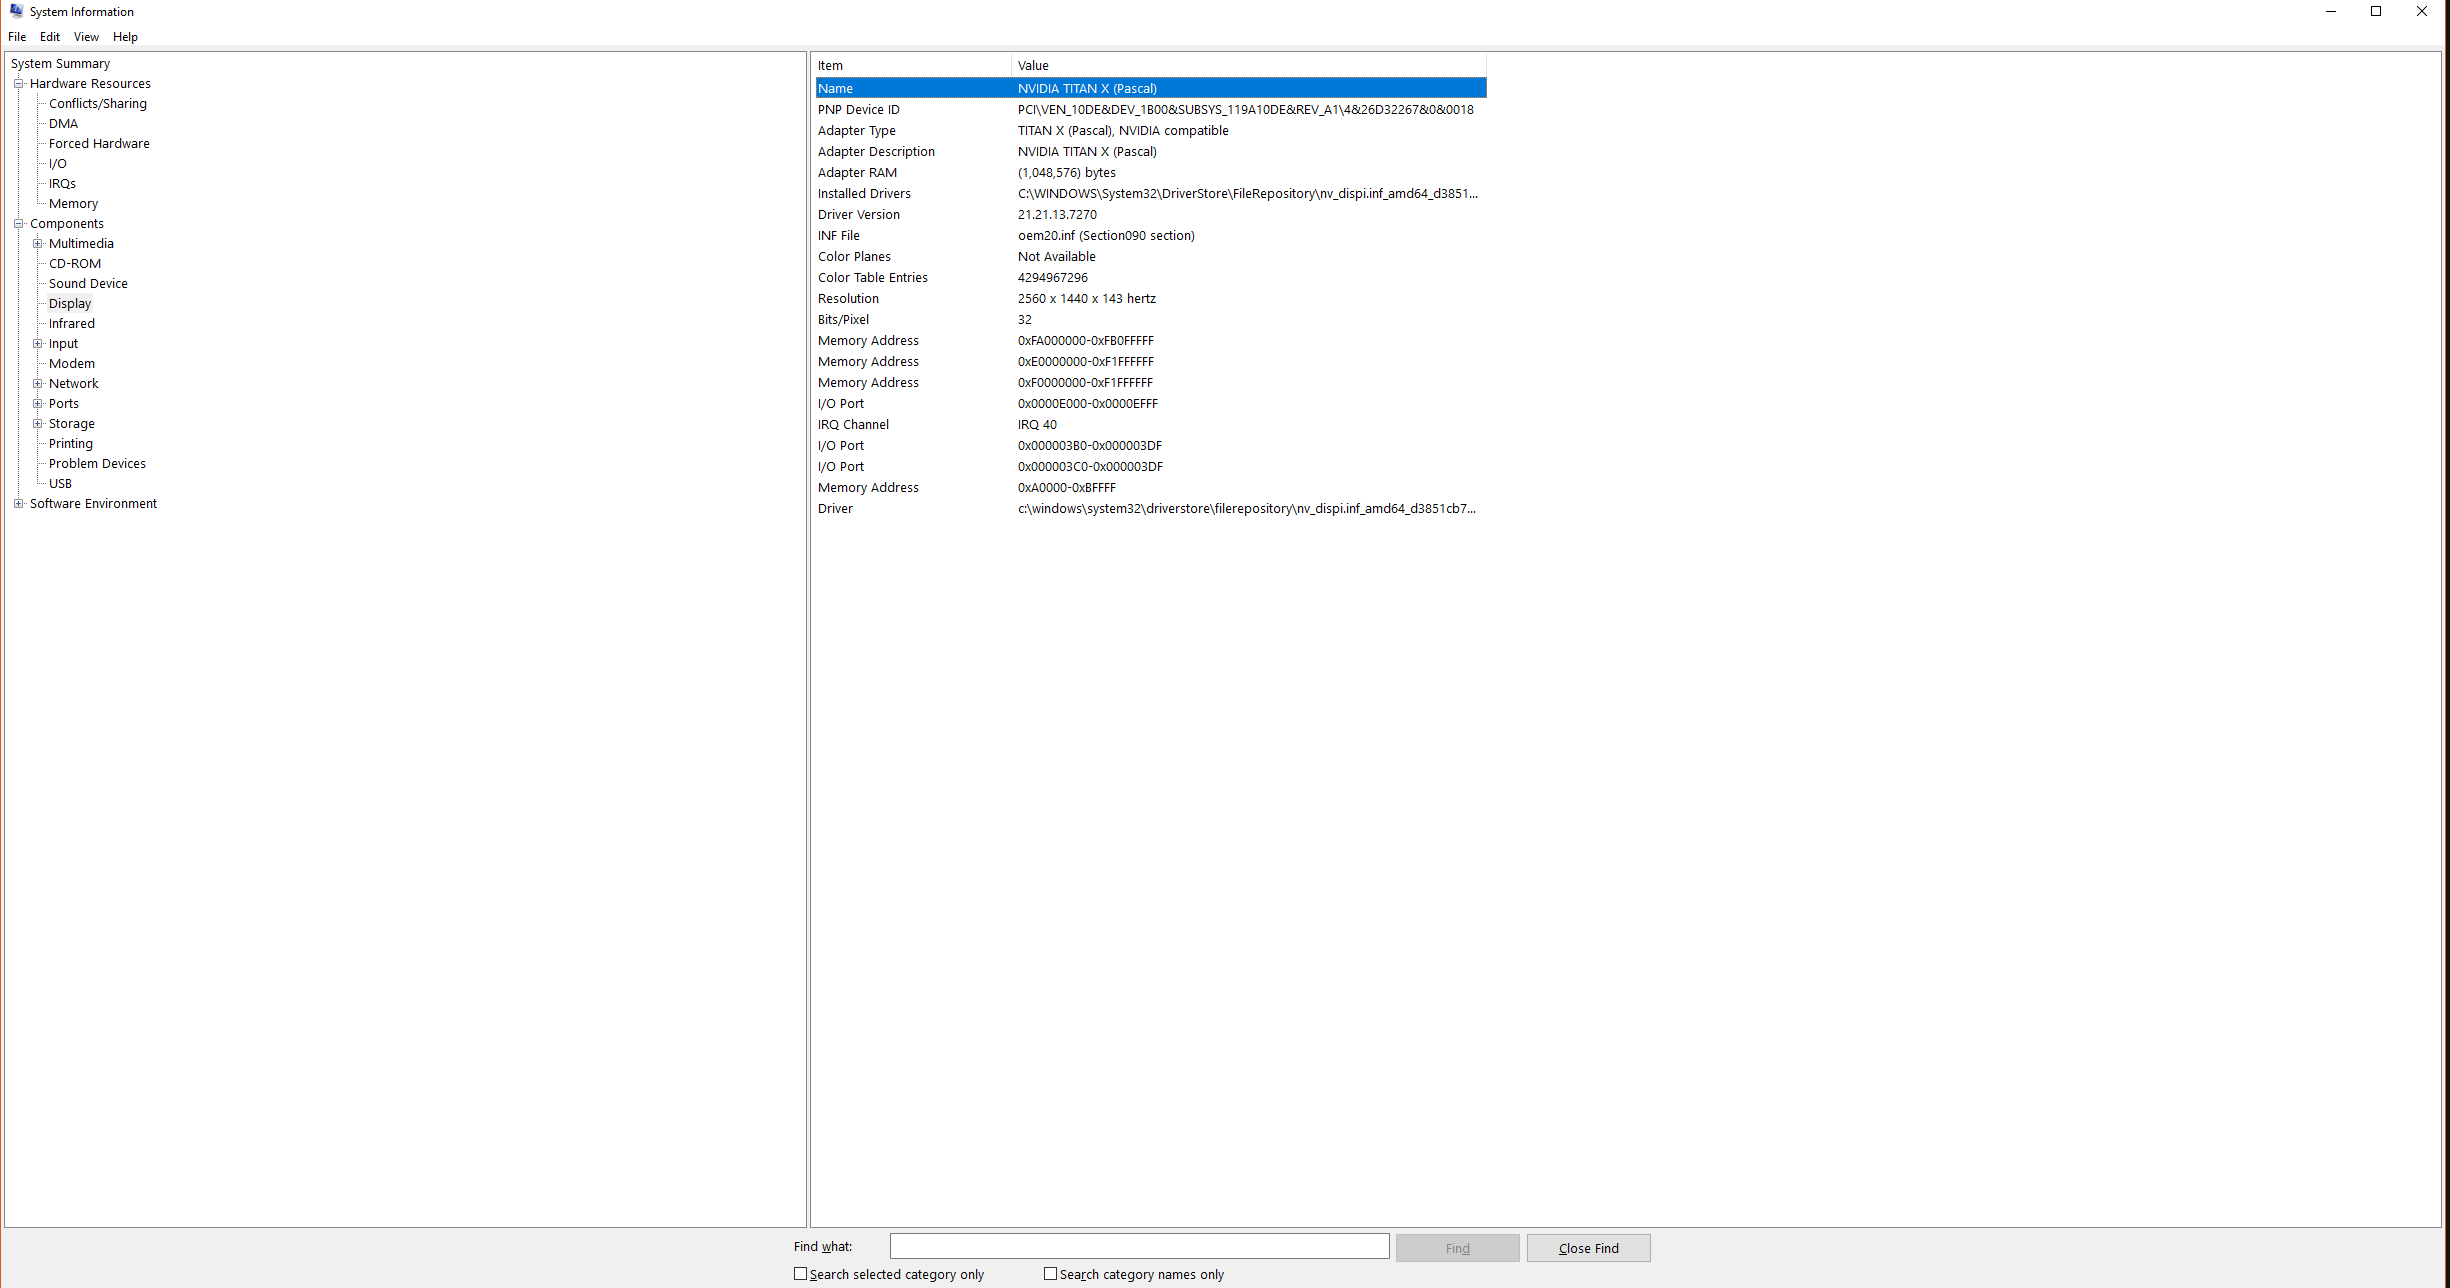2450x1288 pixels.
Task: Enable Search selected category only checkbox
Action: (x=800, y=1274)
